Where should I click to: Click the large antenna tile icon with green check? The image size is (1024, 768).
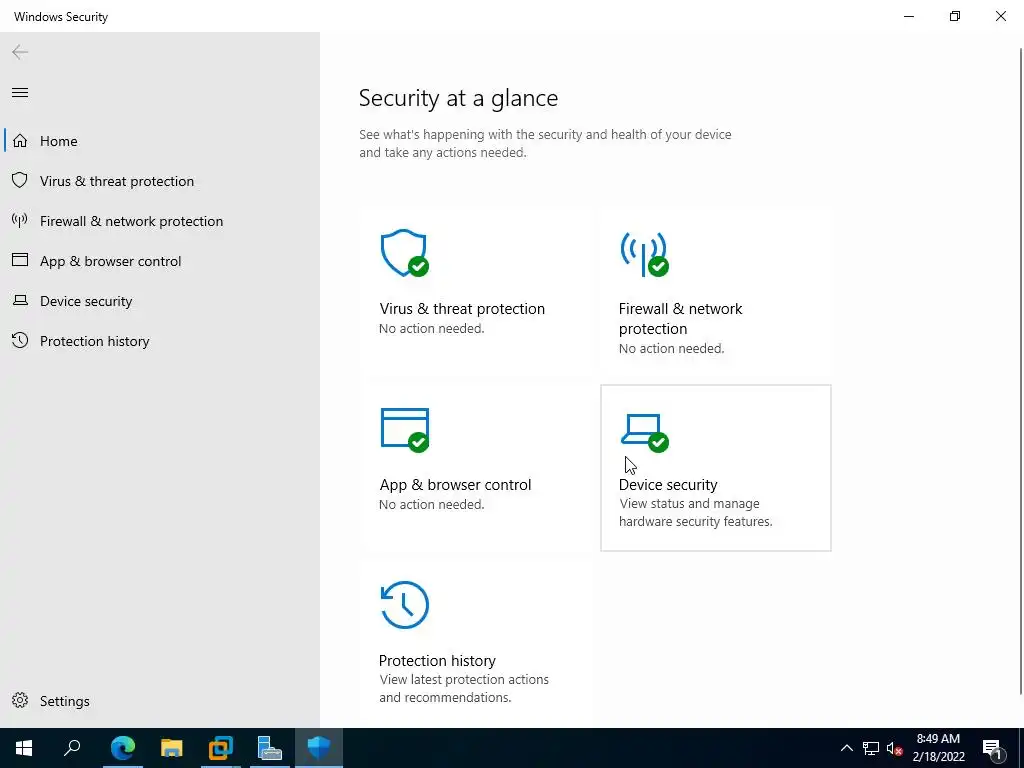(x=645, y=254)
